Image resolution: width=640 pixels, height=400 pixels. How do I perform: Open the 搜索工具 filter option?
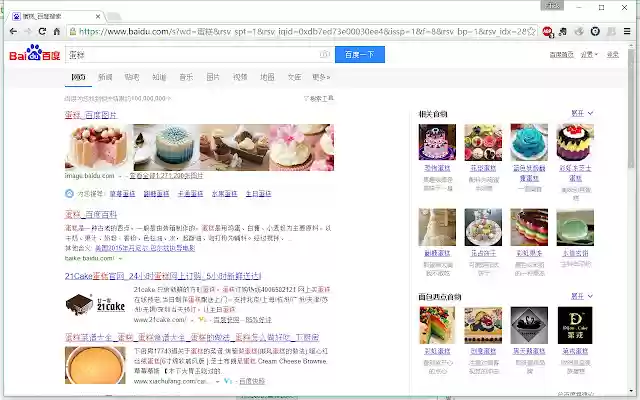pyautogui.click(x=319, y=98)
